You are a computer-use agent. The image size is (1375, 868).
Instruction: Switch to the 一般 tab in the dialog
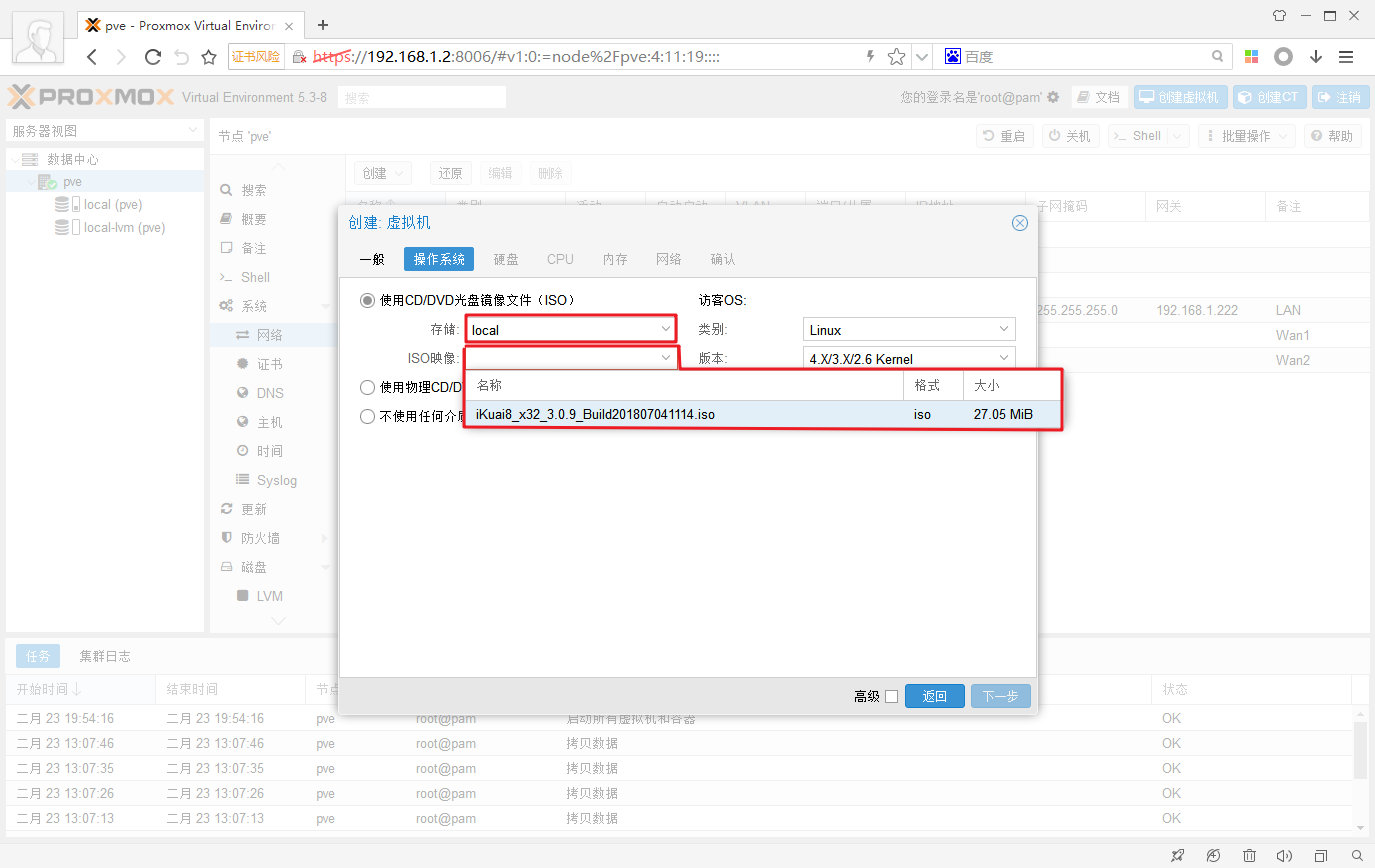(371, 259)
